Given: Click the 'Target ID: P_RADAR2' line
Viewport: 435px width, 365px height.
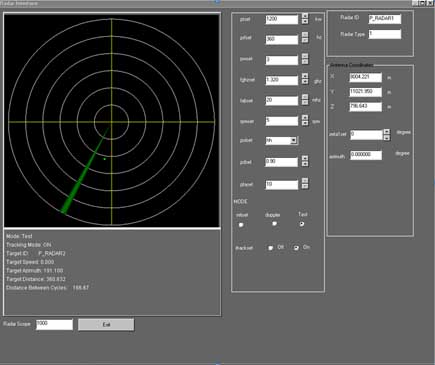Looking at the screenshot, I should [x=36, y=254].
